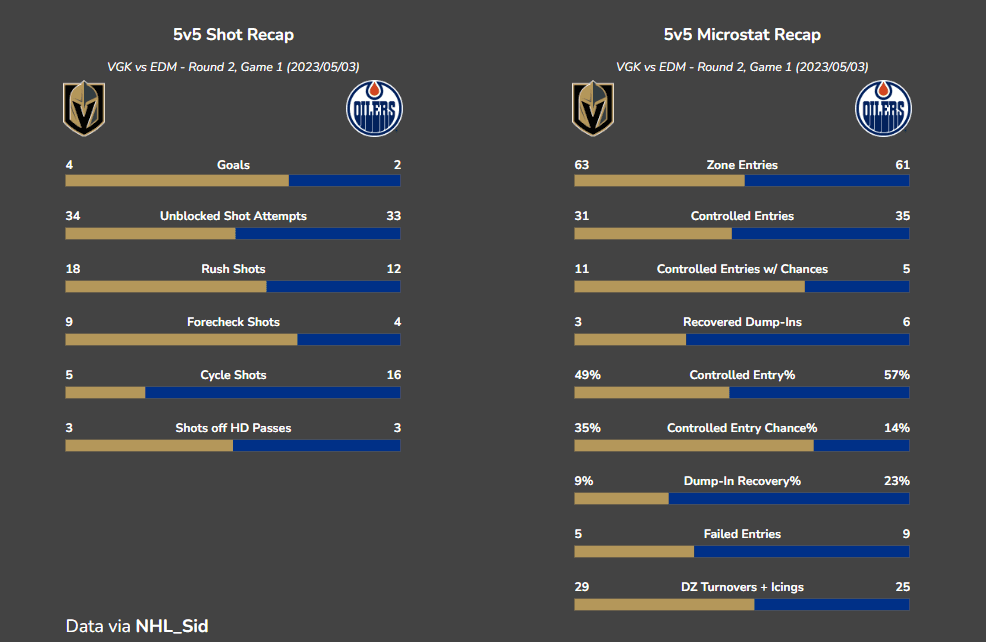Click the Failed Entries bar

(742, 551)
